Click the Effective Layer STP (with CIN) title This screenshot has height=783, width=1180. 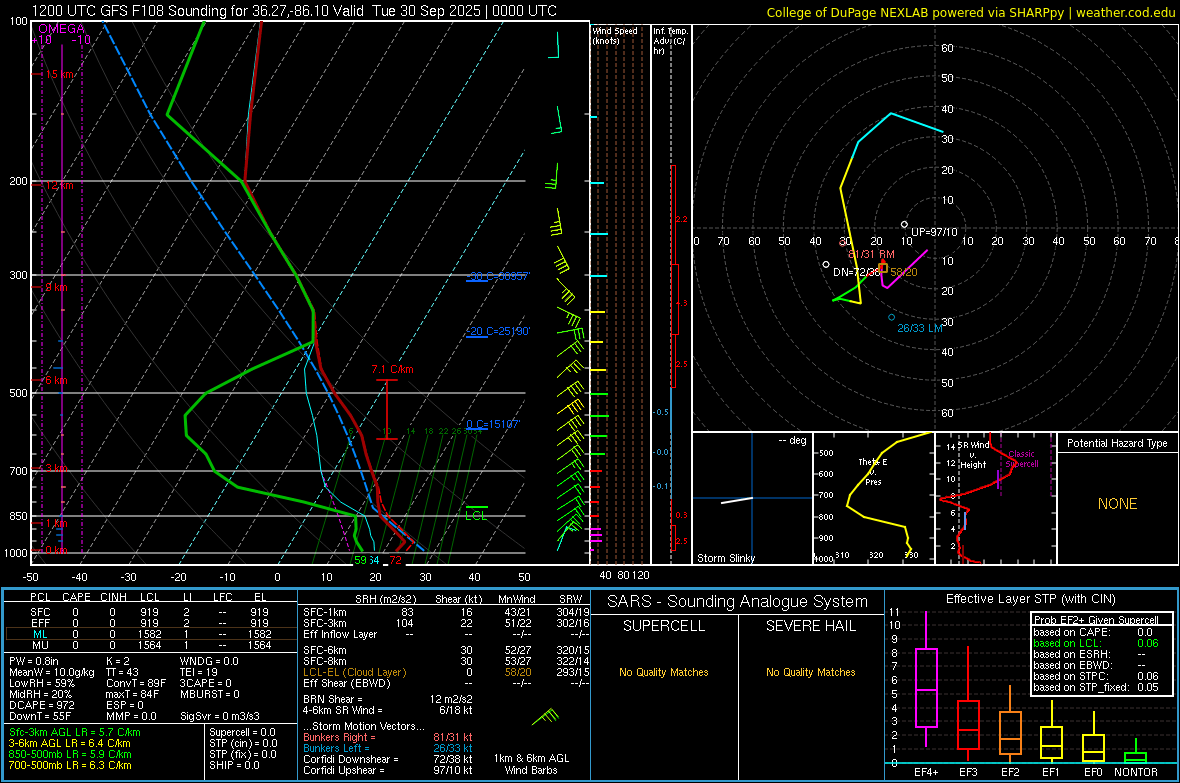pyautogui.click(x=1030, y=599)
